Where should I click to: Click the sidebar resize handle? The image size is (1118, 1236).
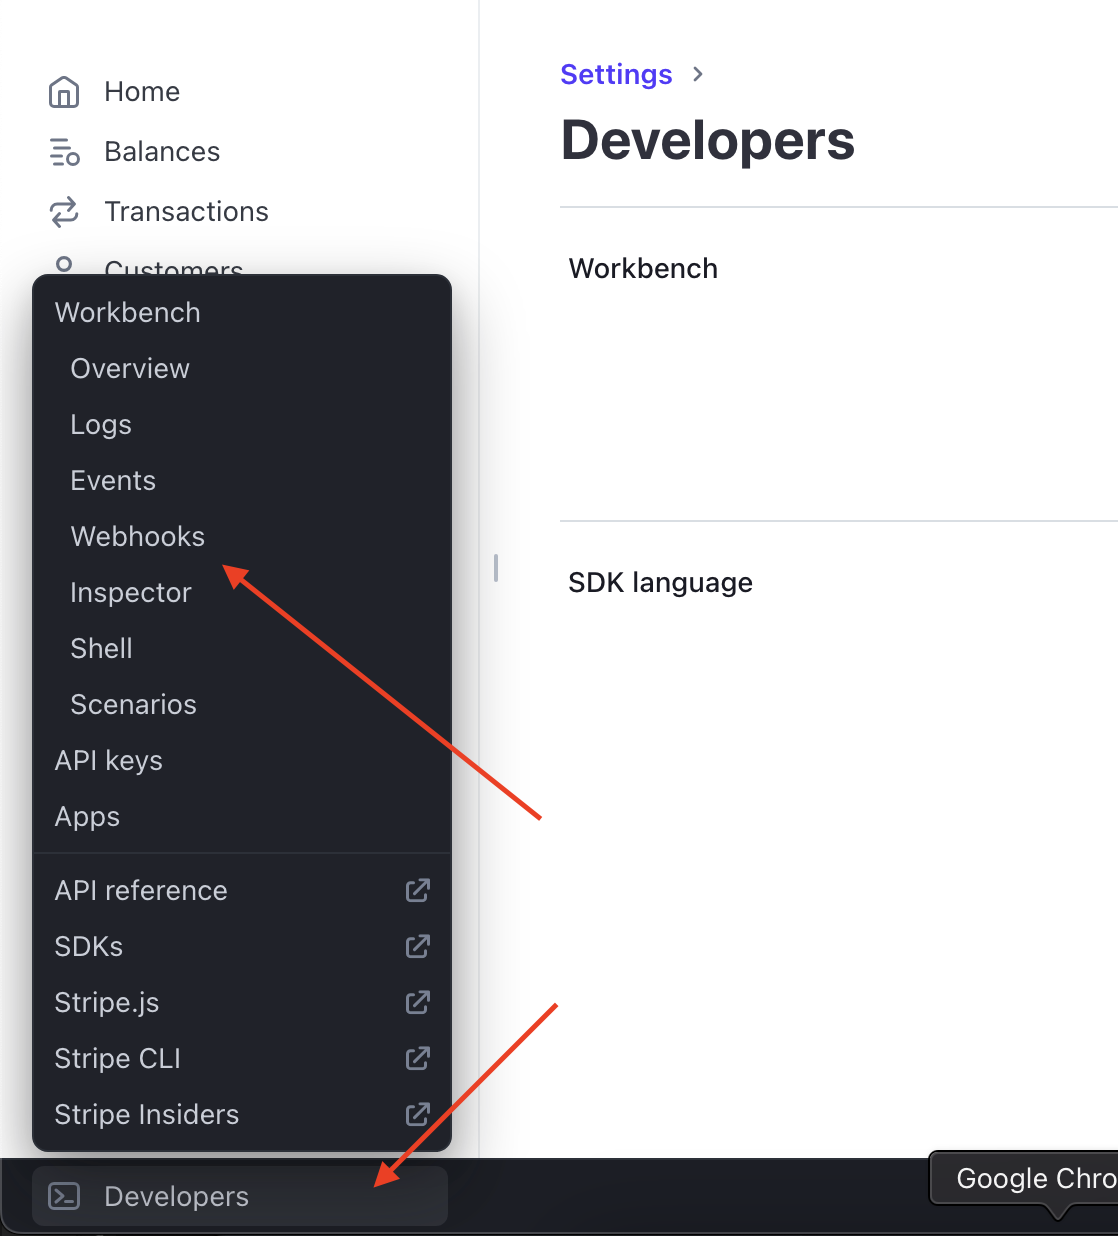[x=496, y=568]
